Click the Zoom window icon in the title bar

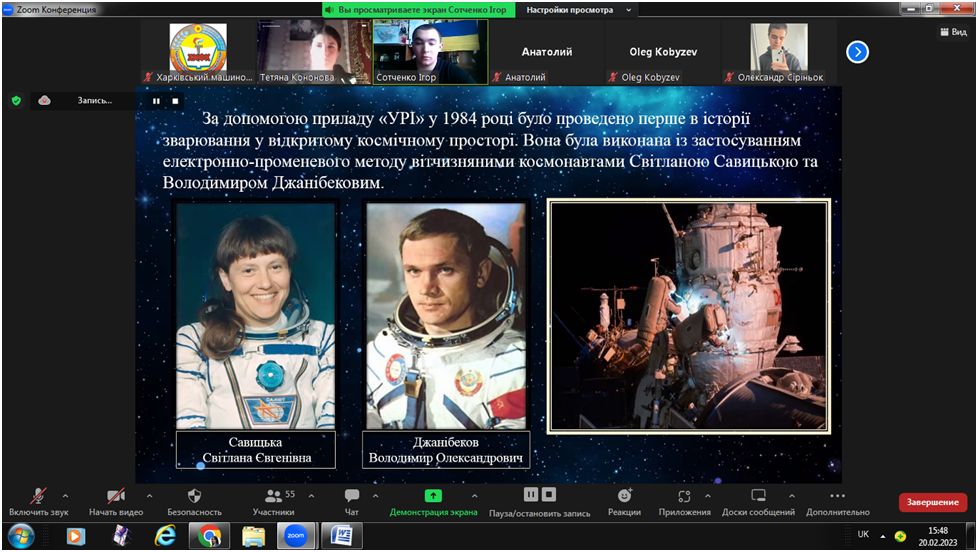8,9
